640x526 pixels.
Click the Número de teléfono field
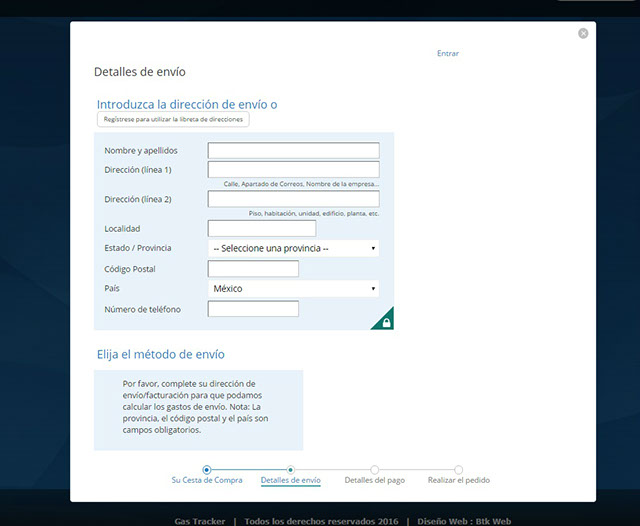click(253, 309)
